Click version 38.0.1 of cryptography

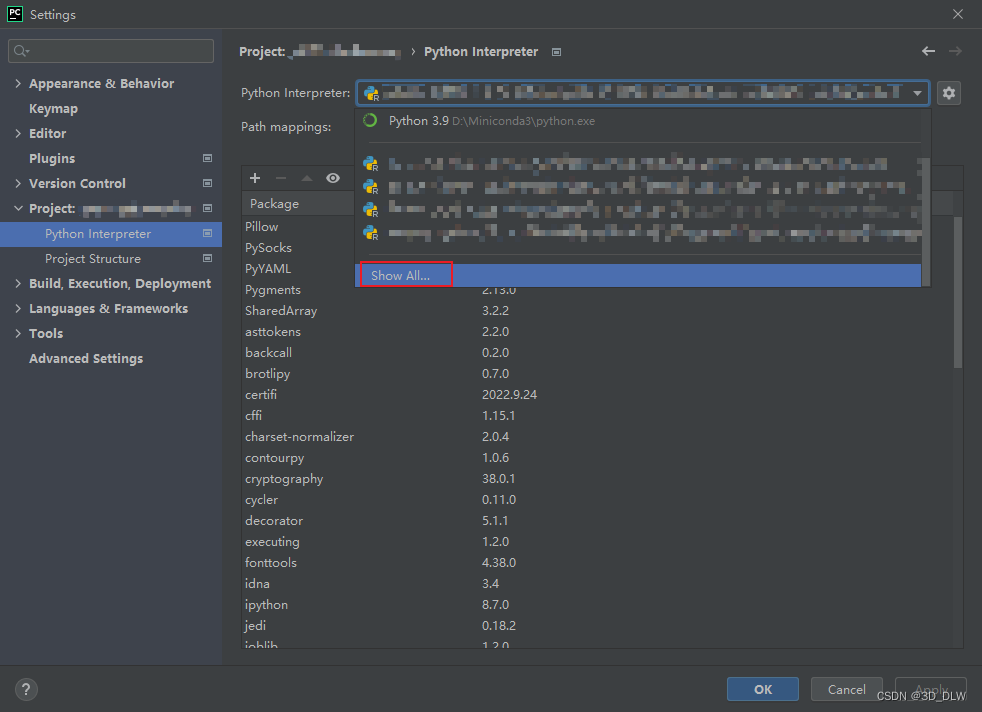point(499,478)
